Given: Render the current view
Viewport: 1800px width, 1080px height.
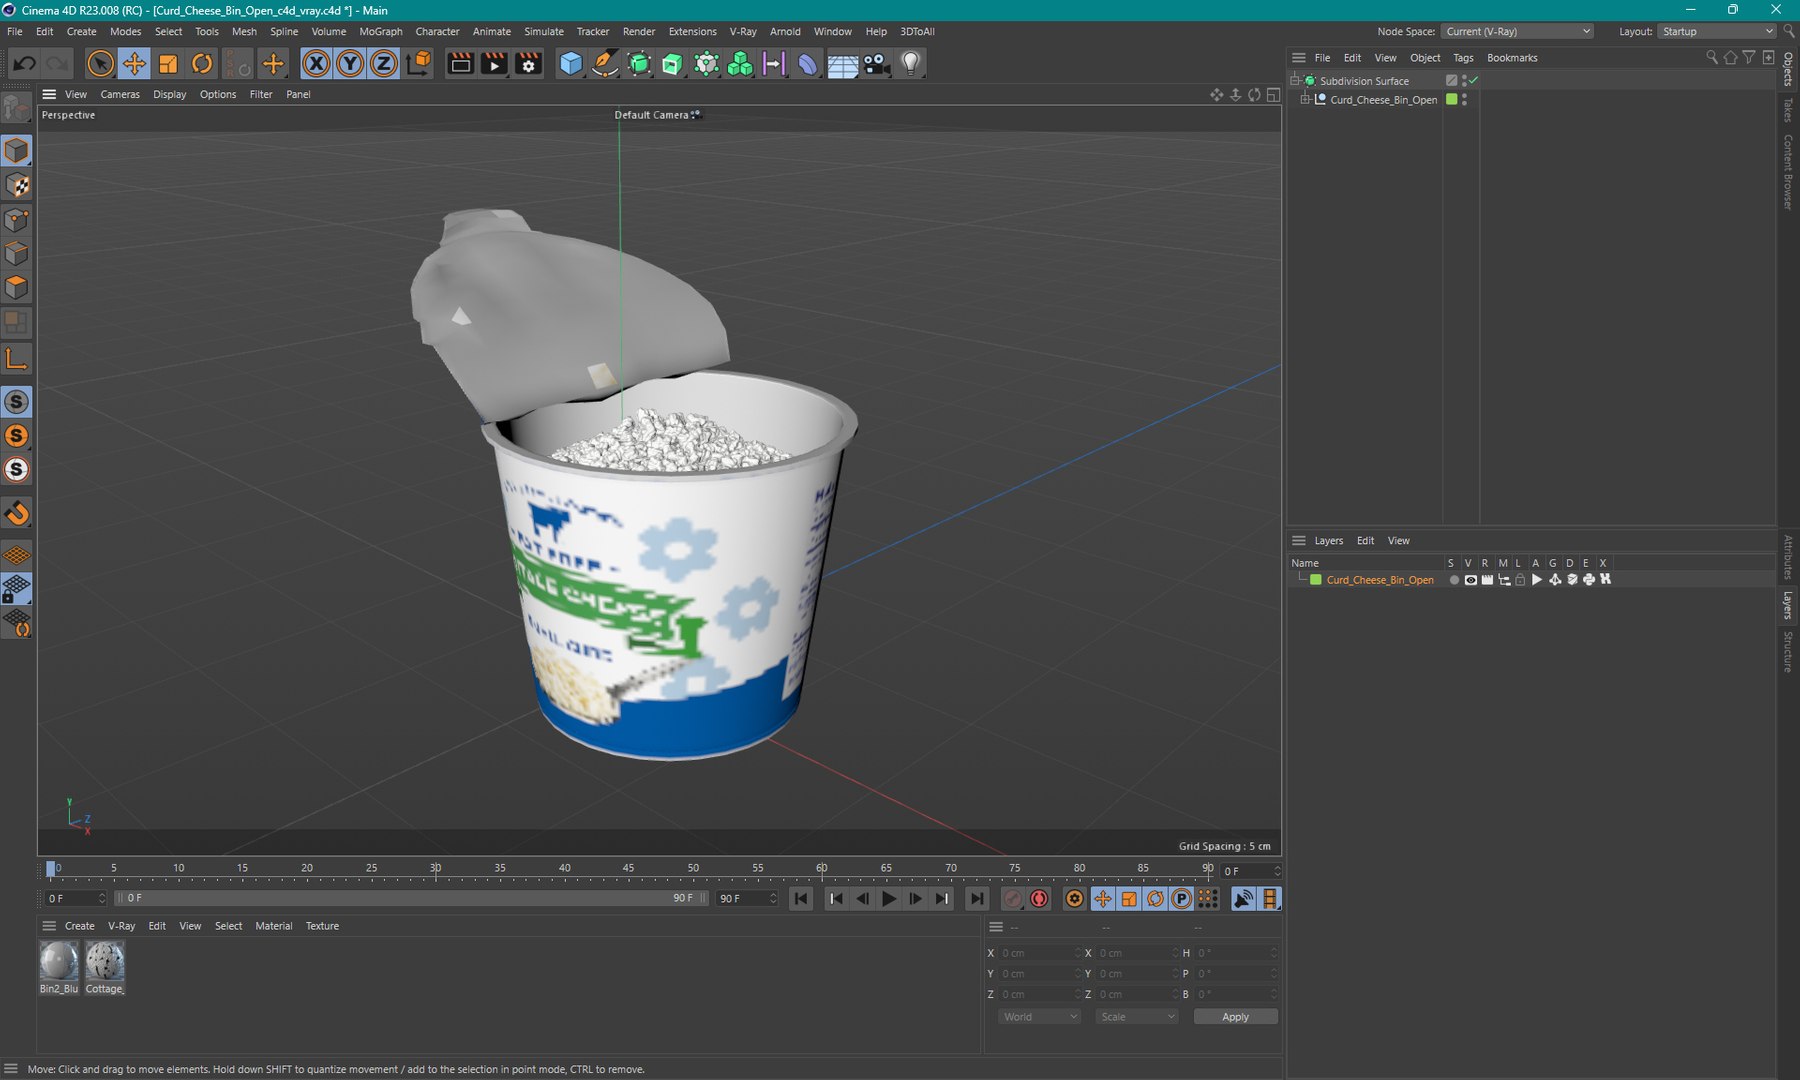Looking at the screenshot, I should (460, 64).
